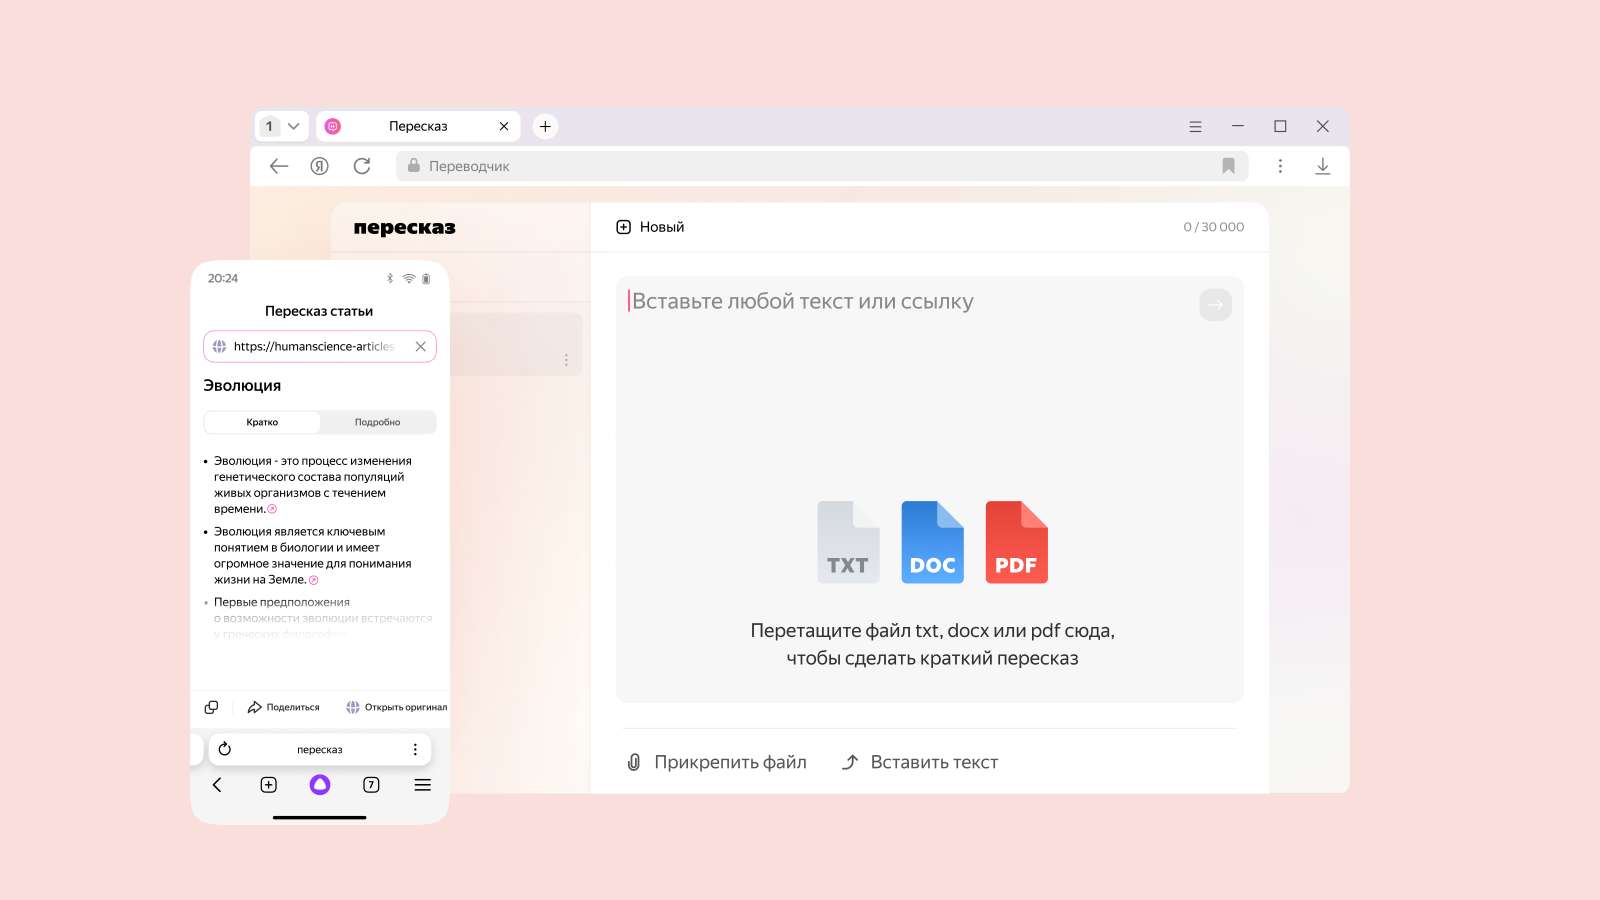Select the Кратко summary mode on phone
Image resolution: width=1600 pixels, height=900 pixels.
(262, 422)
